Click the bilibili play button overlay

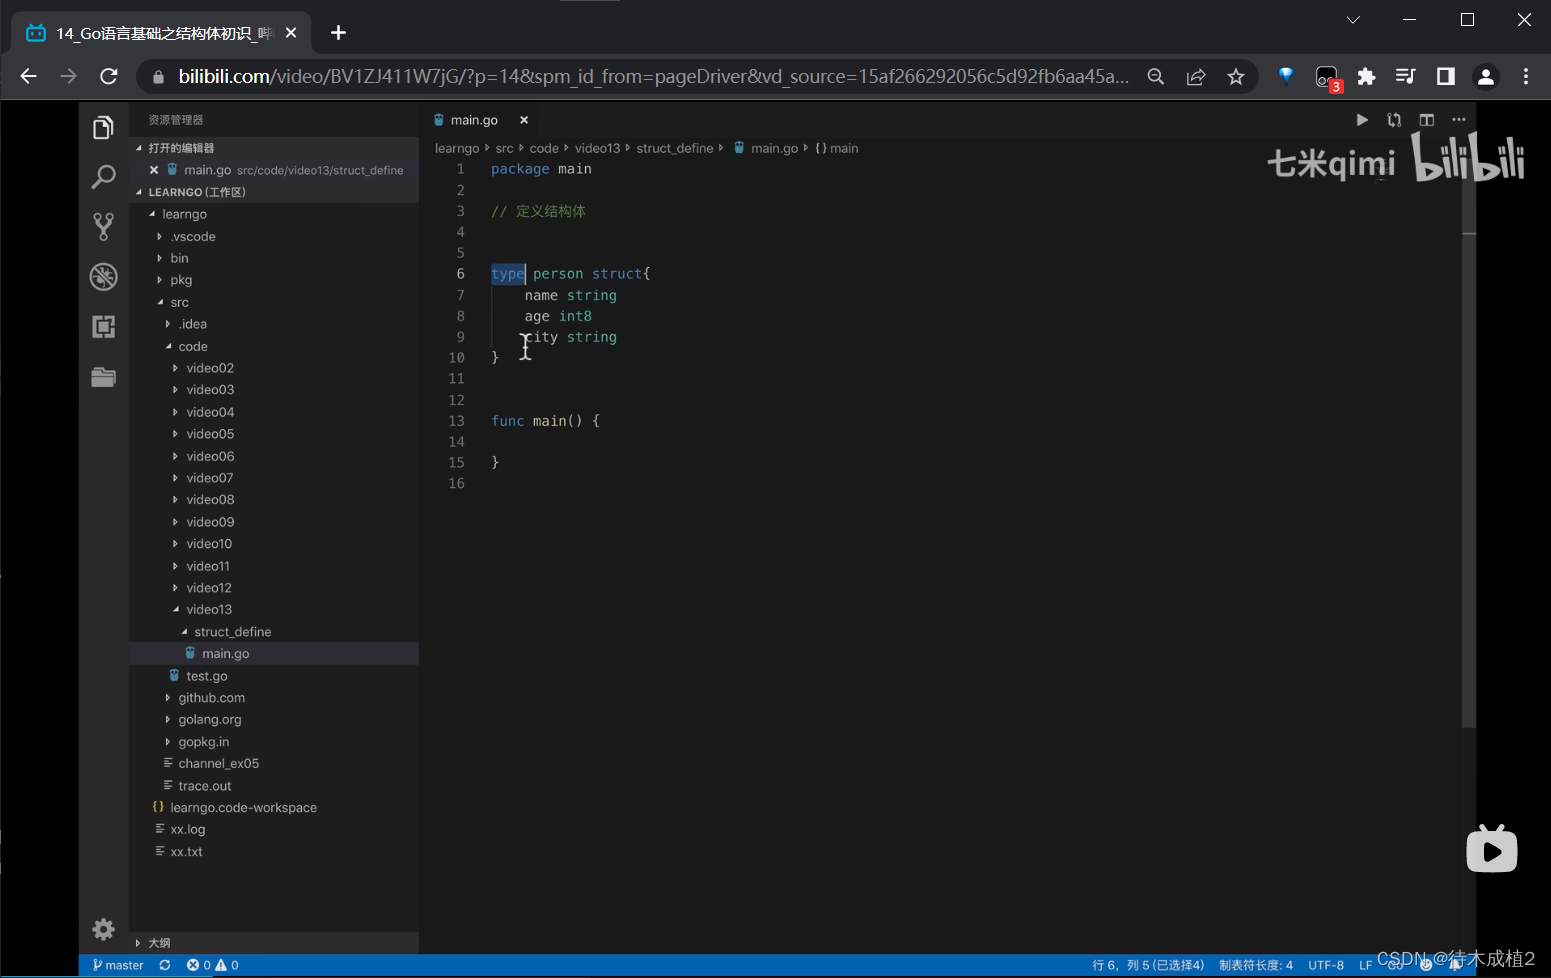click(1492, 849)
